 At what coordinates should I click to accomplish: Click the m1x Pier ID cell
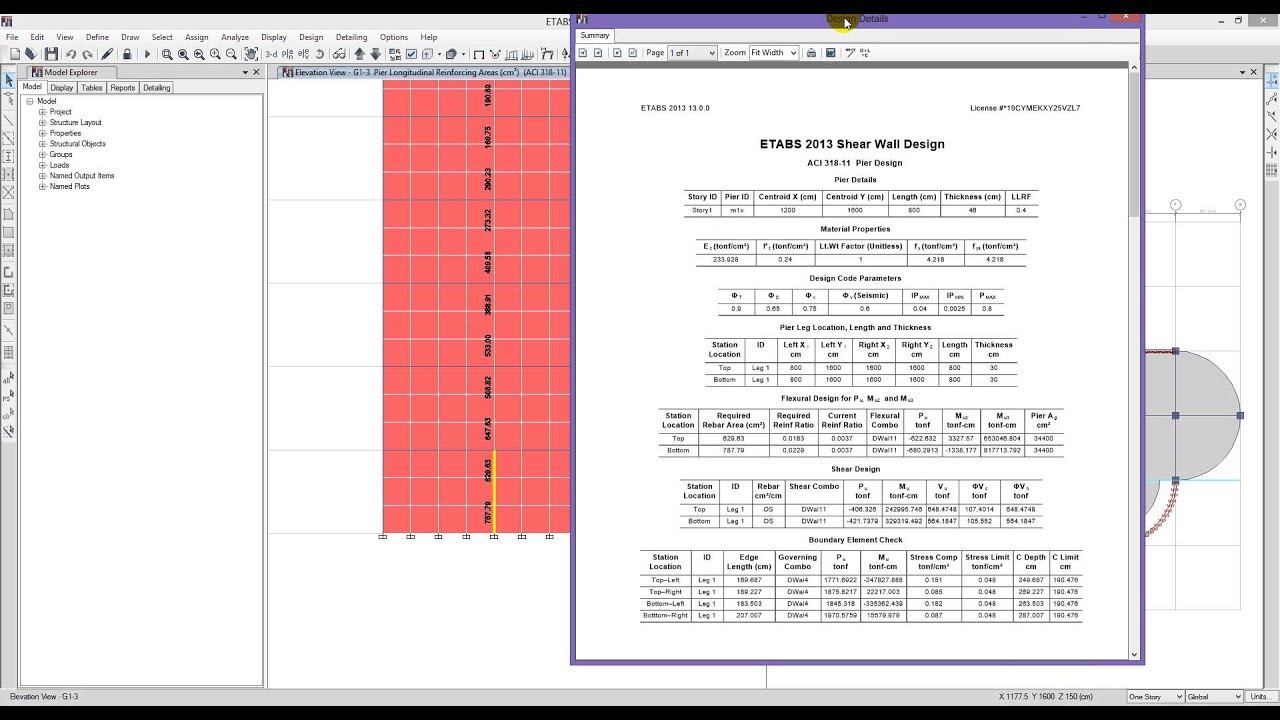pos(736,210)
